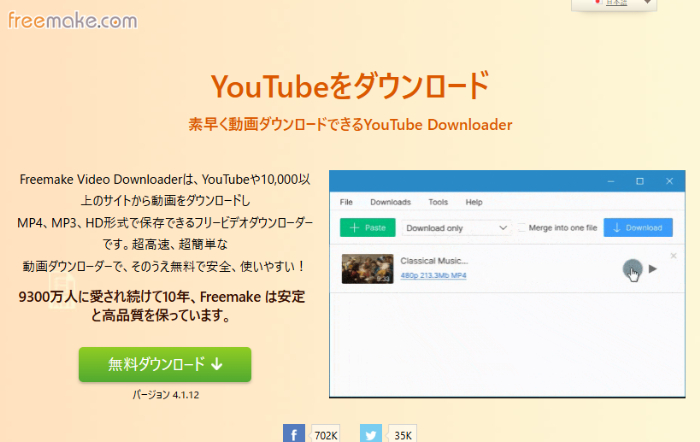Open the File menu in downloader window
The image size is (700, 442).
coord(346,202)
